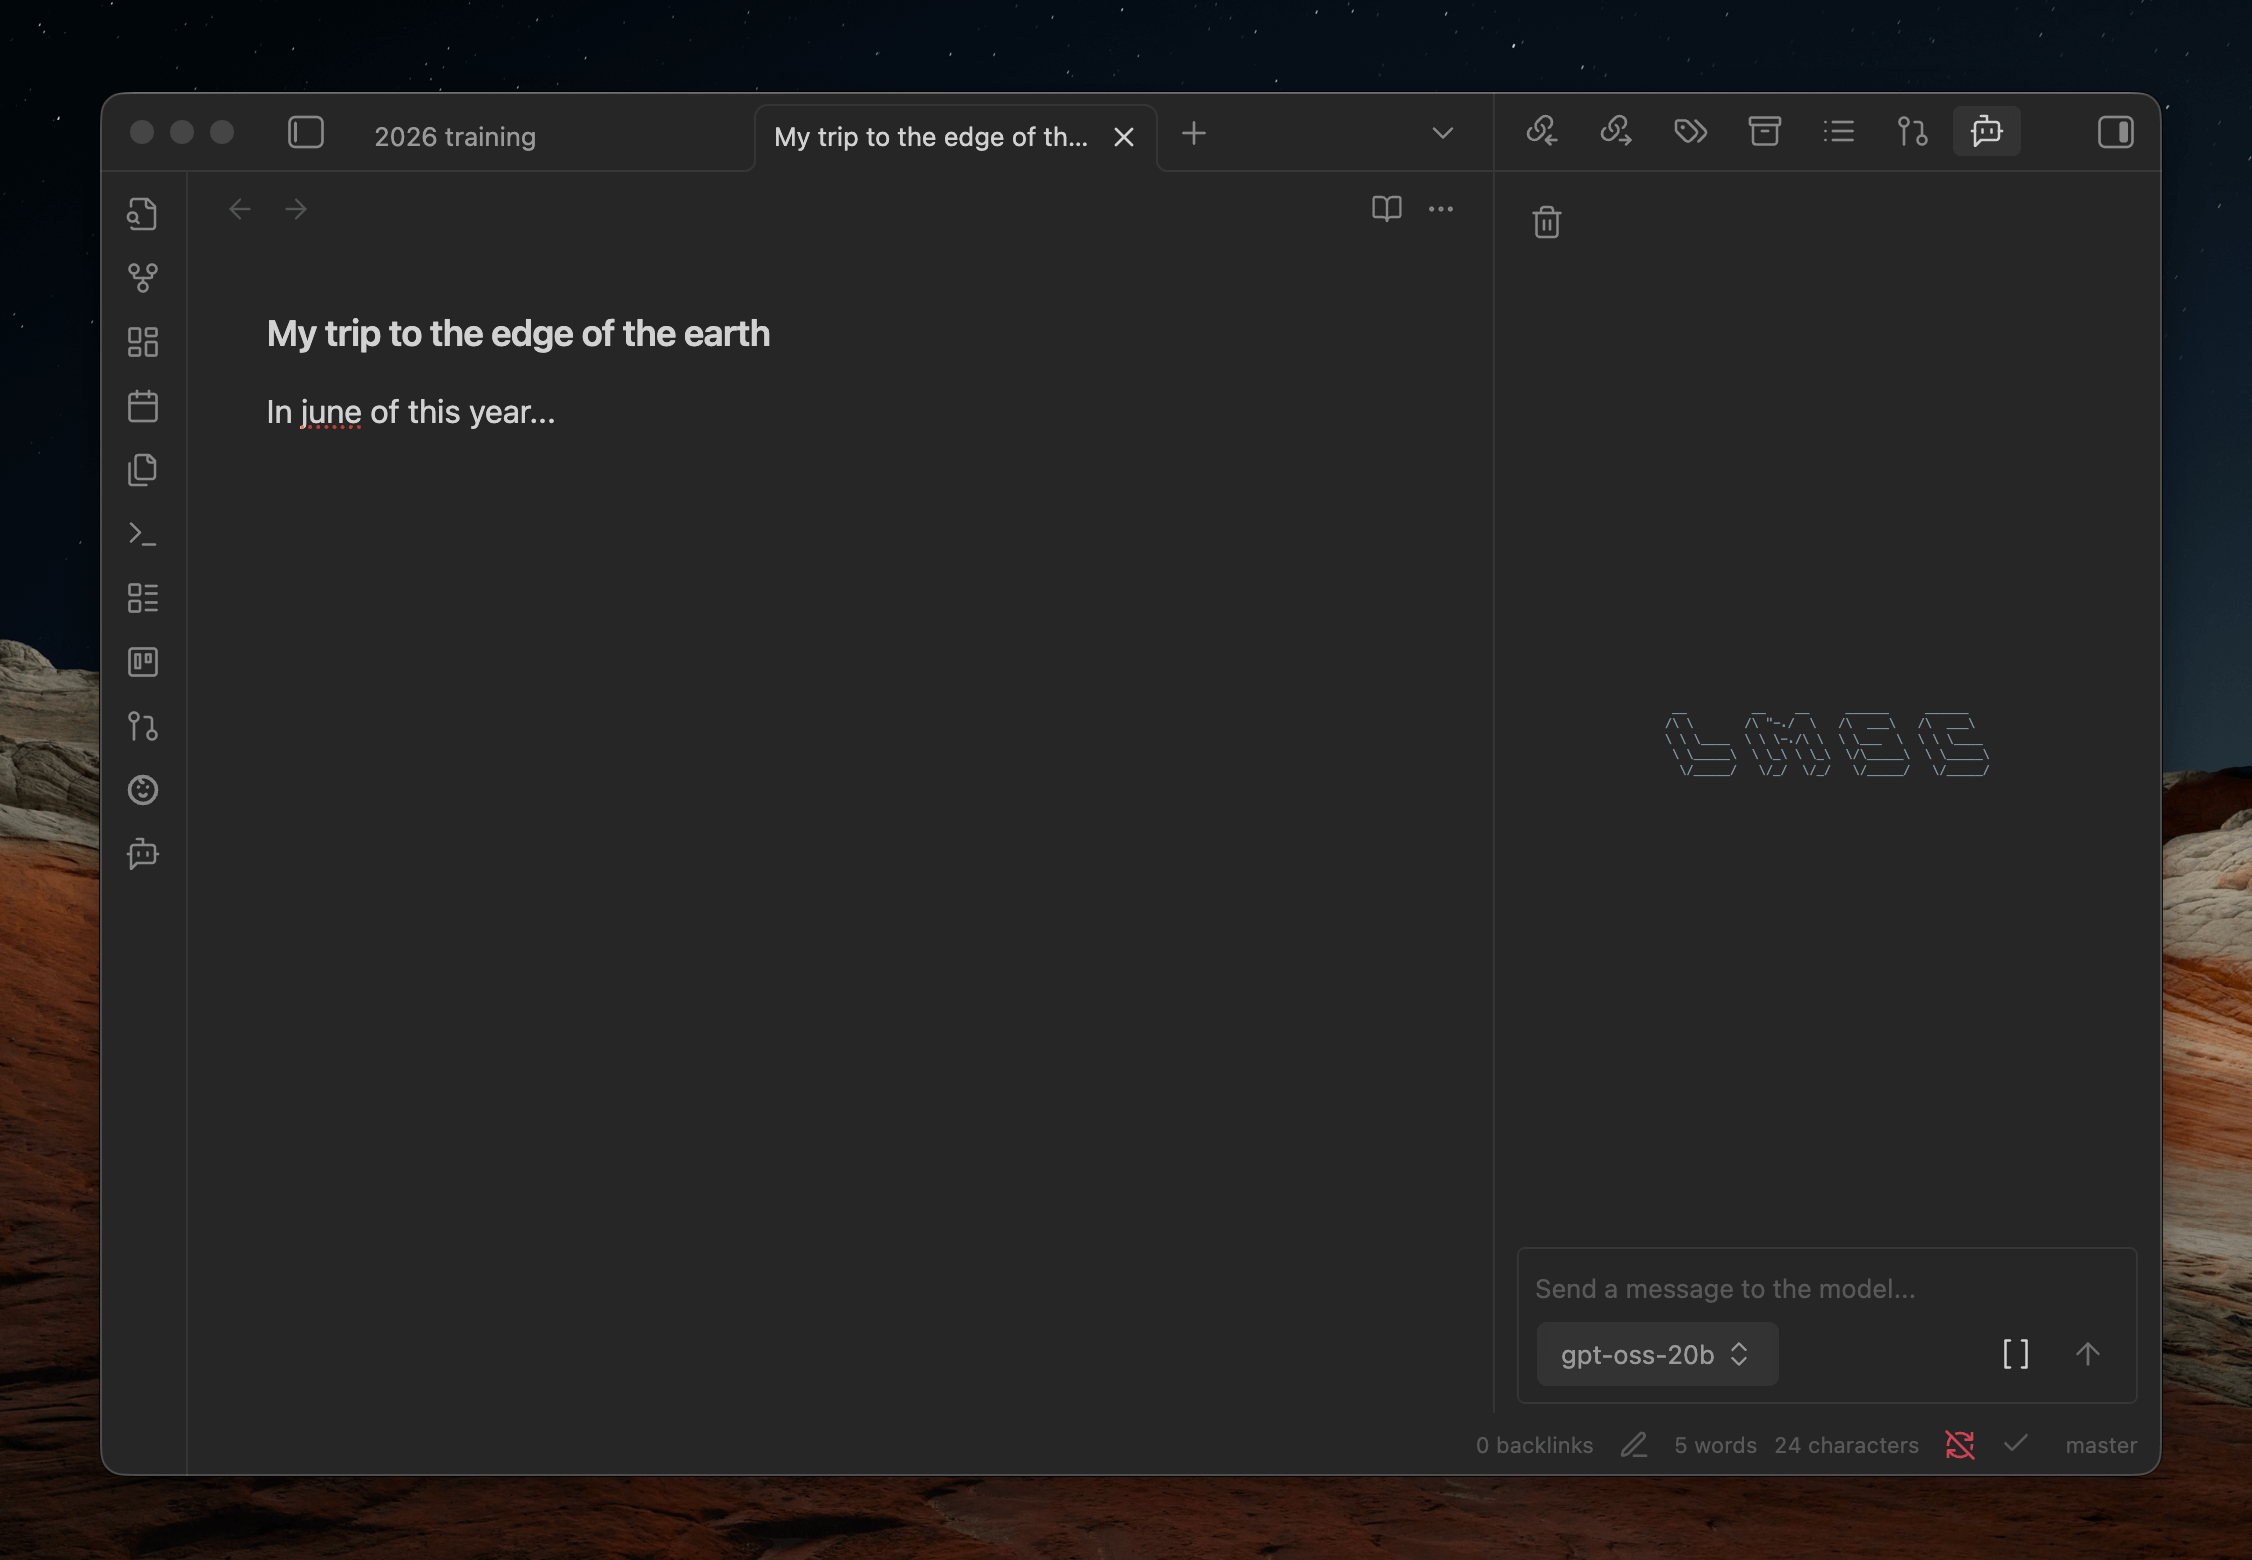
Task: Click the master branch status label
Action: tap(2100, 1445)
